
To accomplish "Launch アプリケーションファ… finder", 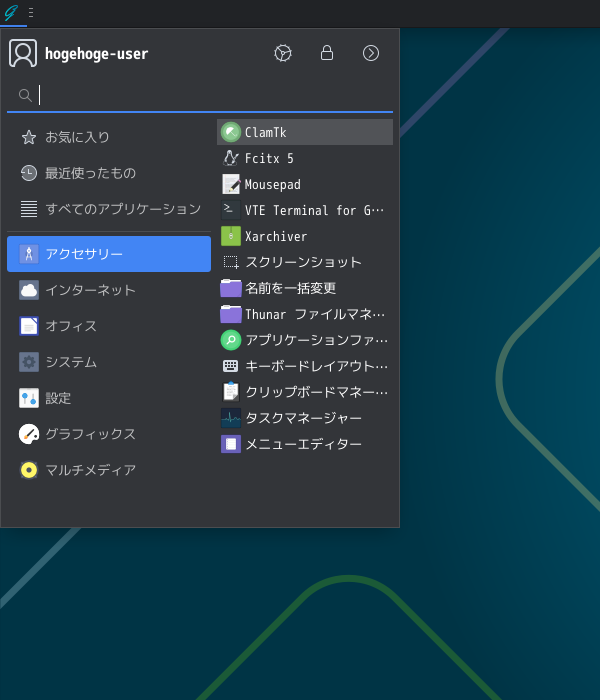I will coord(305,340).
